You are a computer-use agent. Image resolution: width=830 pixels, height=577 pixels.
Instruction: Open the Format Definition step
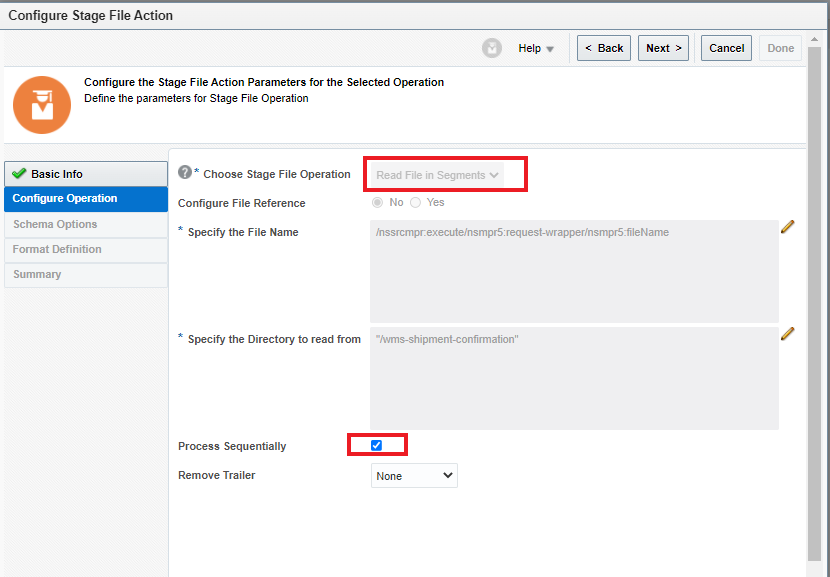pyautogui.click(x=86, y=249)
